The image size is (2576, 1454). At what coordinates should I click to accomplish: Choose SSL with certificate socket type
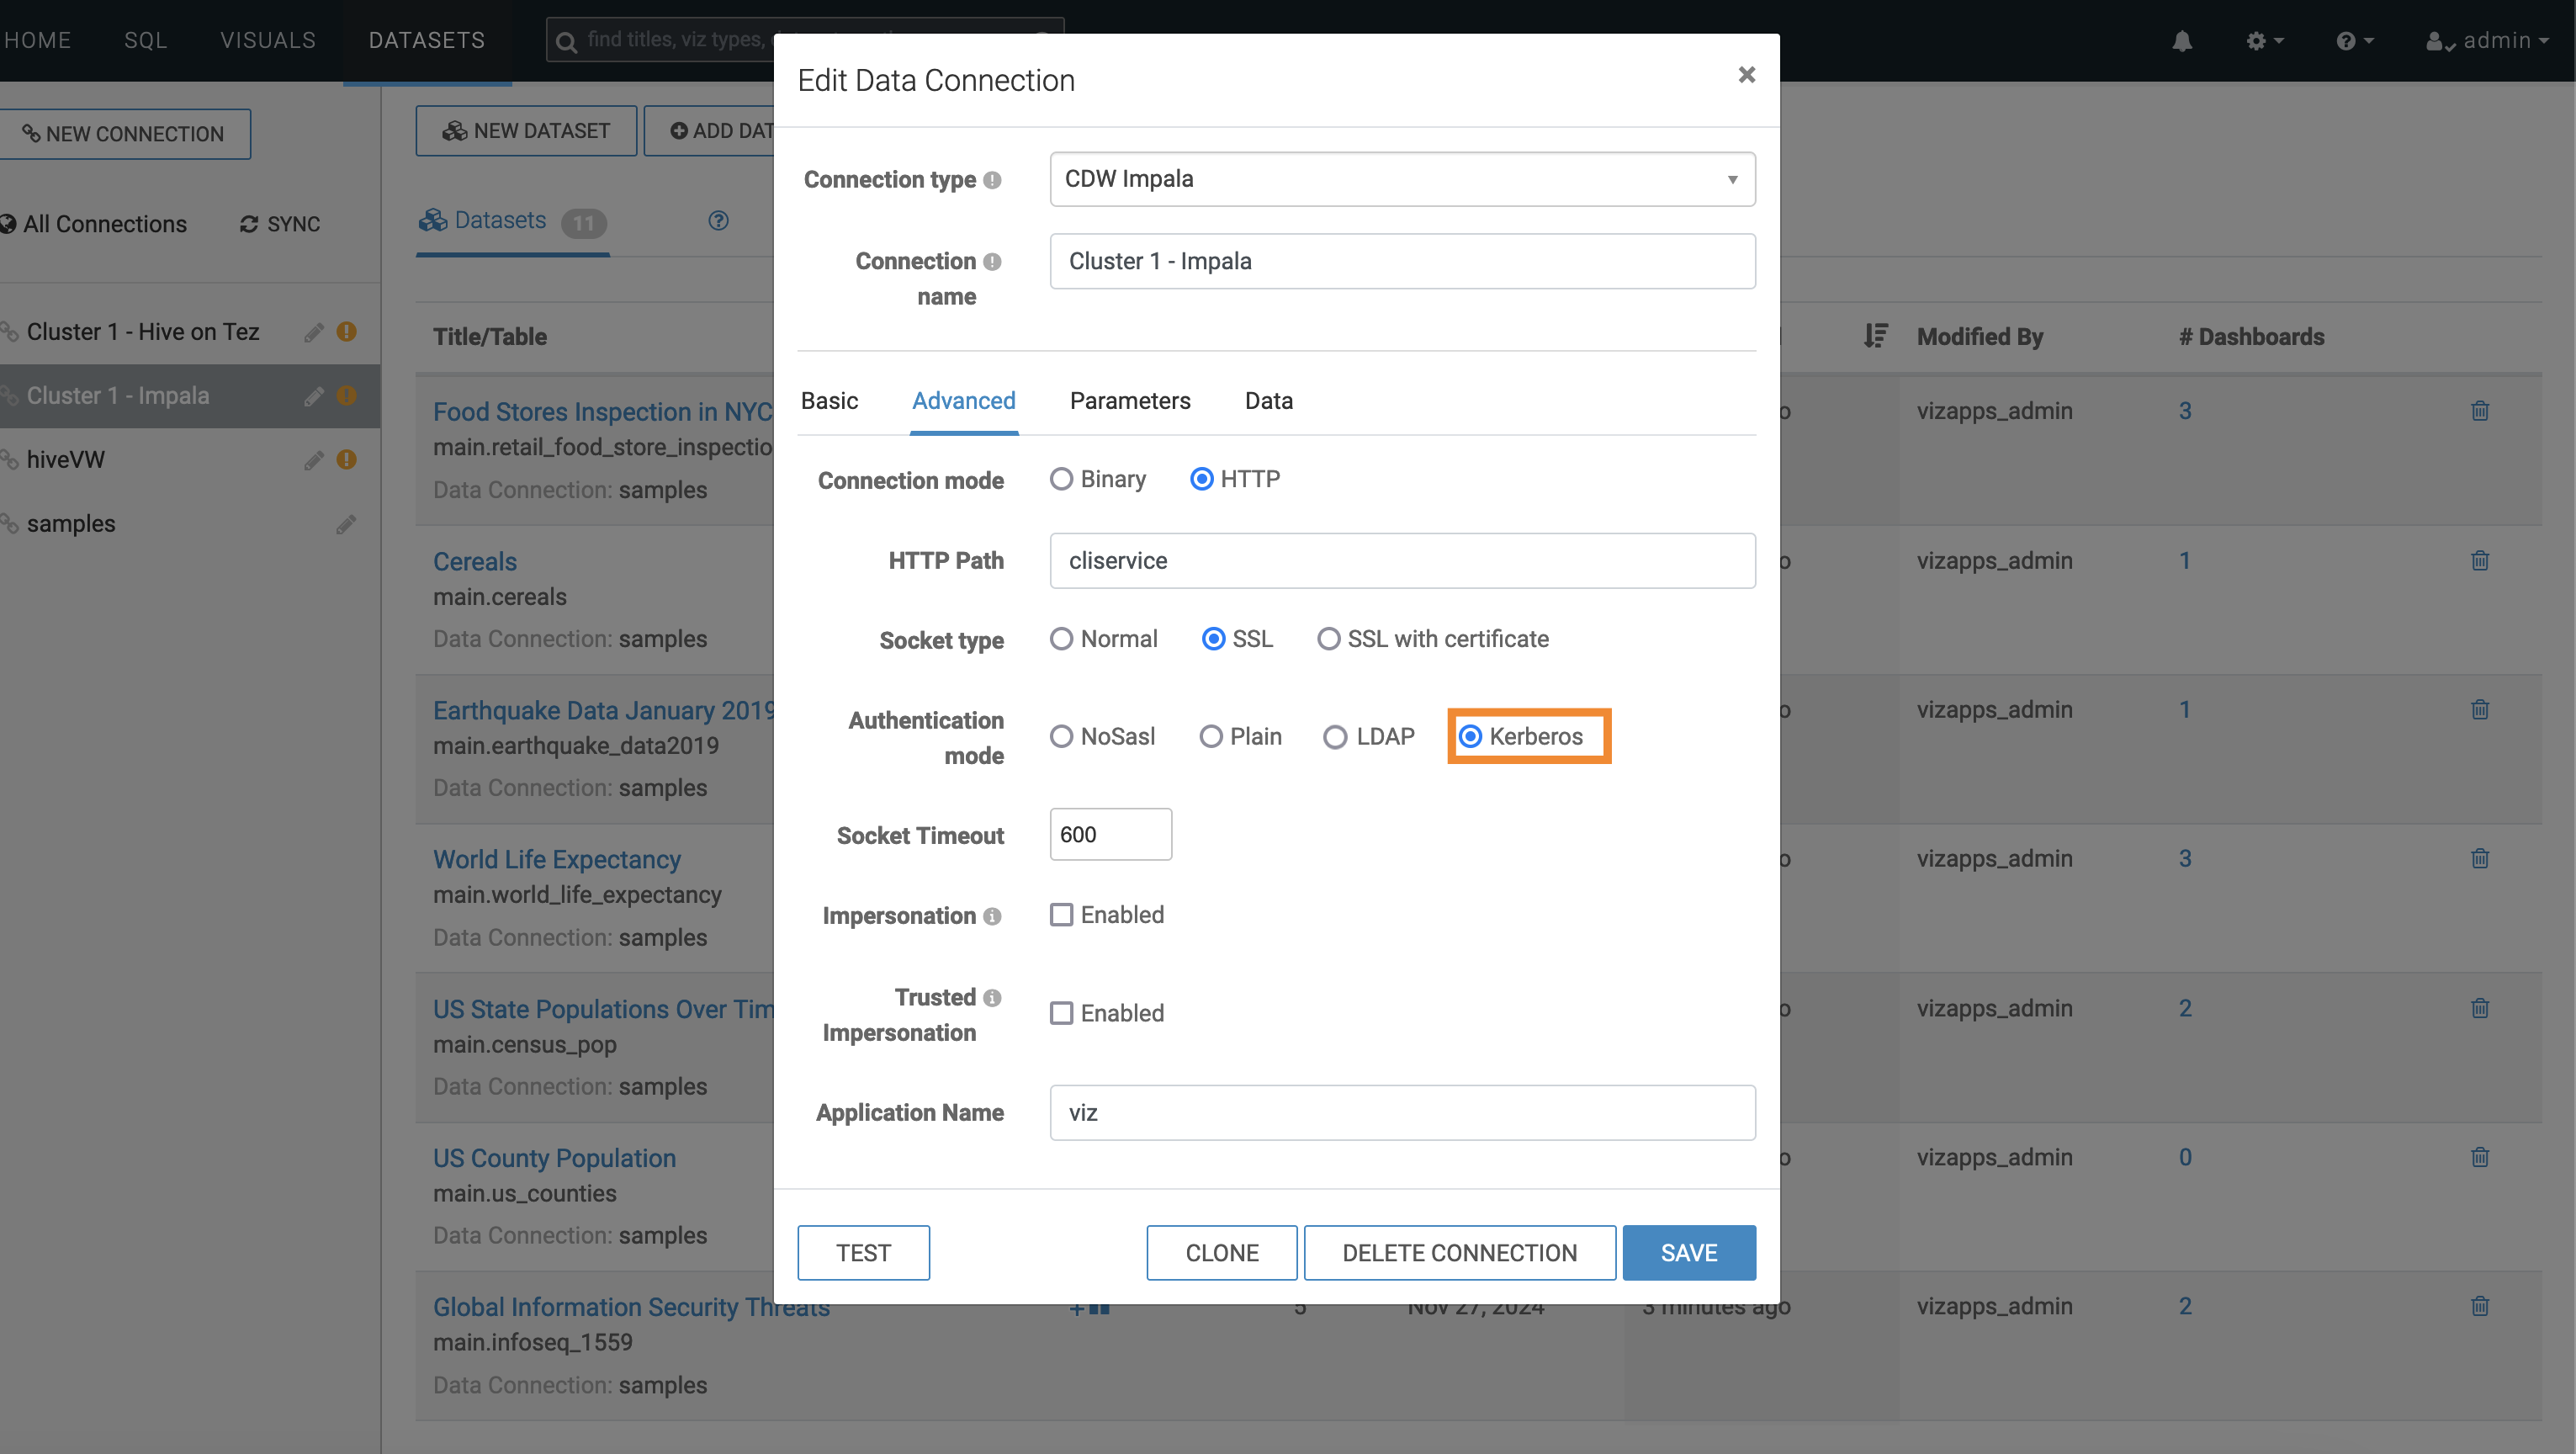[x=1328, y=639]
